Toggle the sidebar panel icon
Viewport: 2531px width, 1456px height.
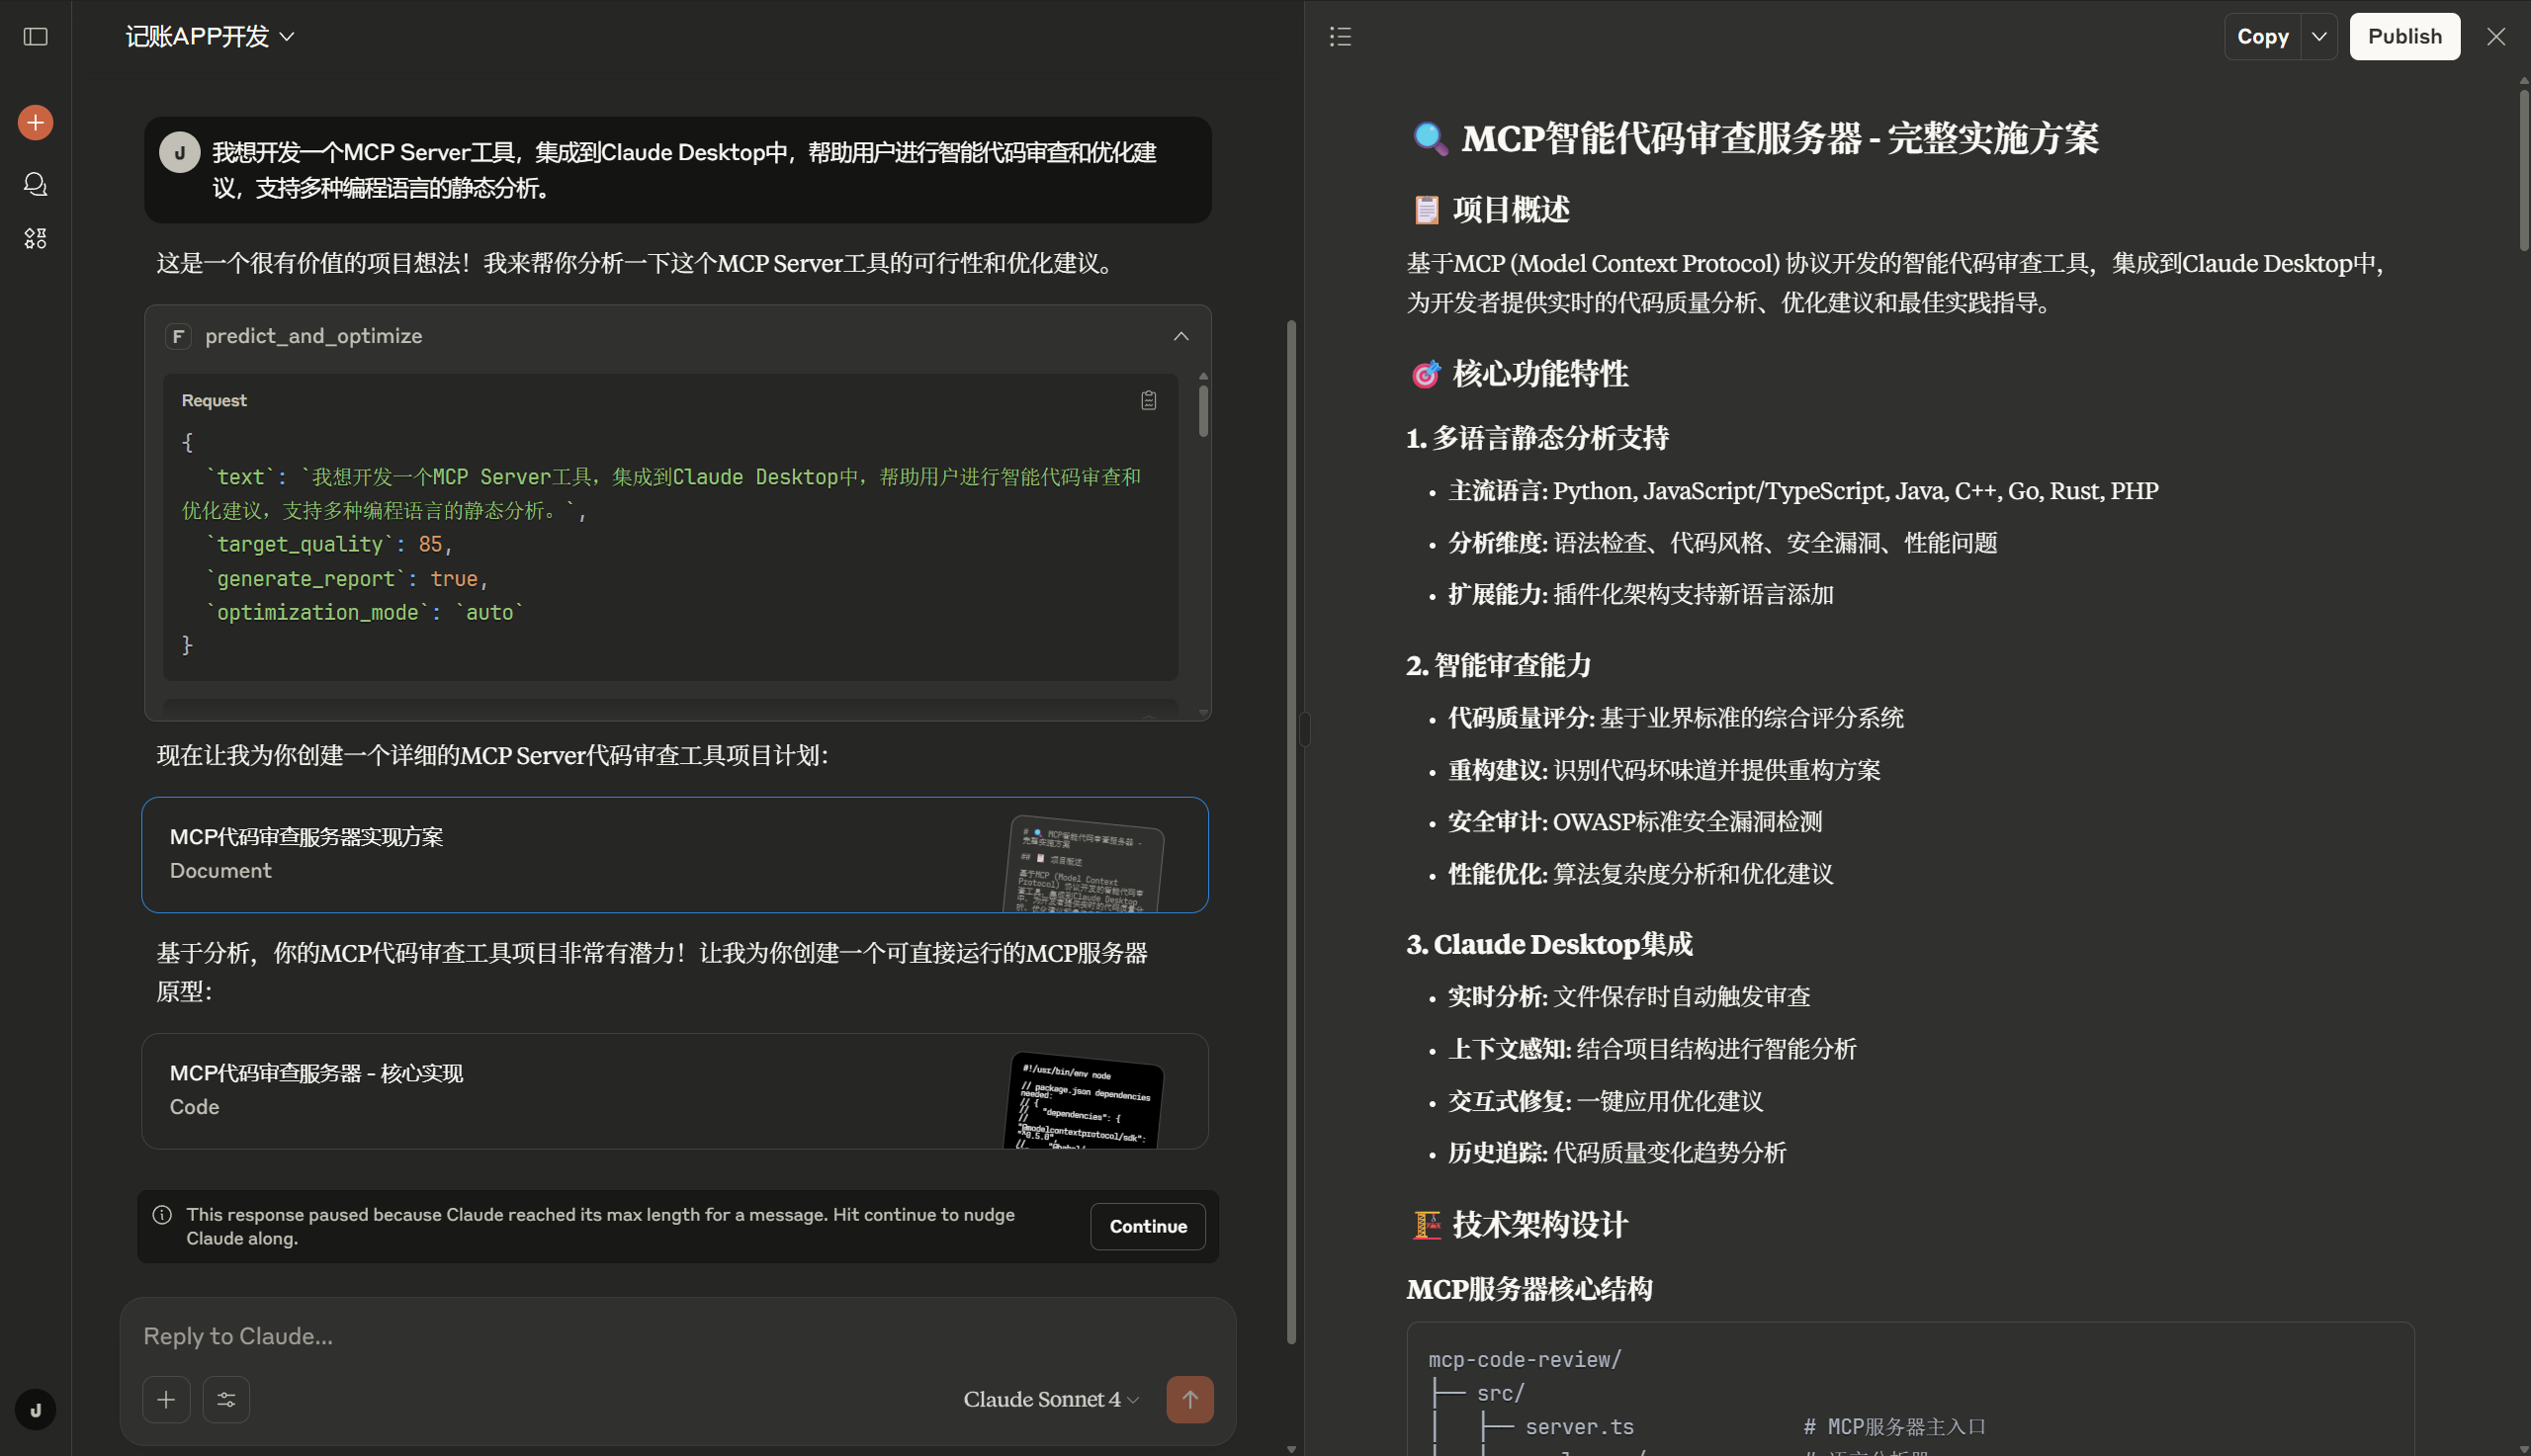pos(36,37)
